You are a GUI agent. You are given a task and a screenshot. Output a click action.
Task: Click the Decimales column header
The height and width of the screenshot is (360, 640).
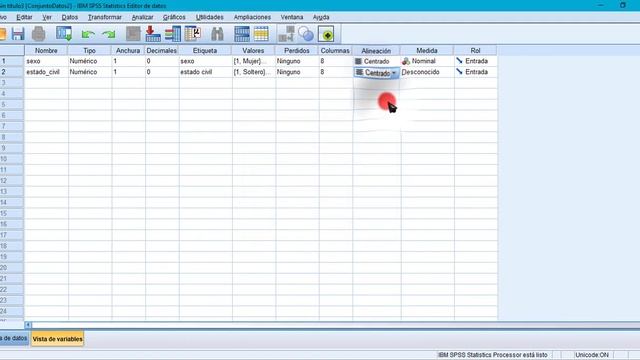[x=162, y=51]
